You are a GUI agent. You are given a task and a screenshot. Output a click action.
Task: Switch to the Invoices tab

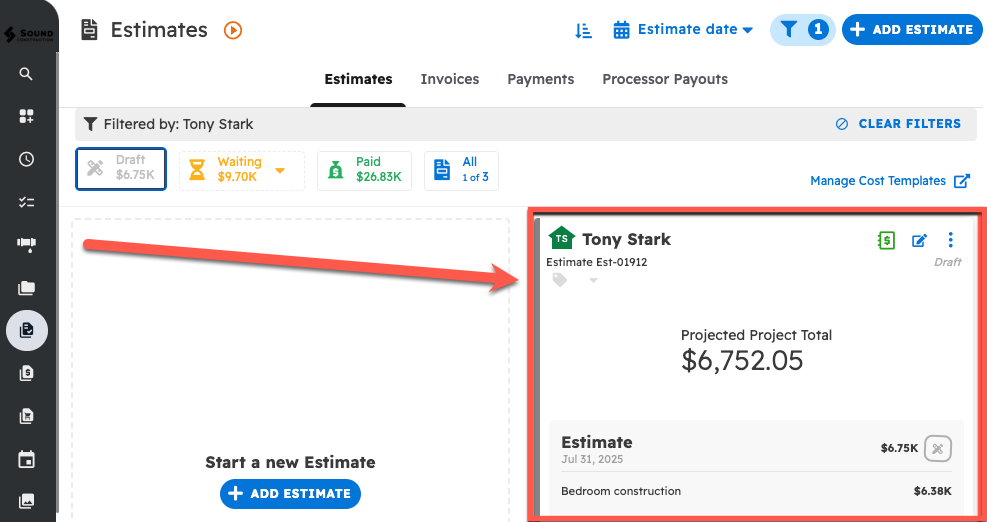449,79
